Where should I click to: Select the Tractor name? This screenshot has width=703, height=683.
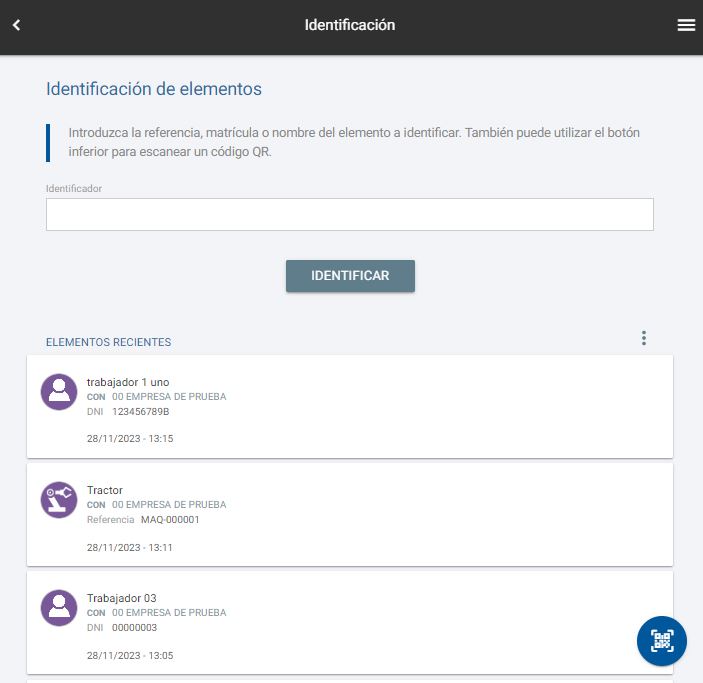click(105, 490)
